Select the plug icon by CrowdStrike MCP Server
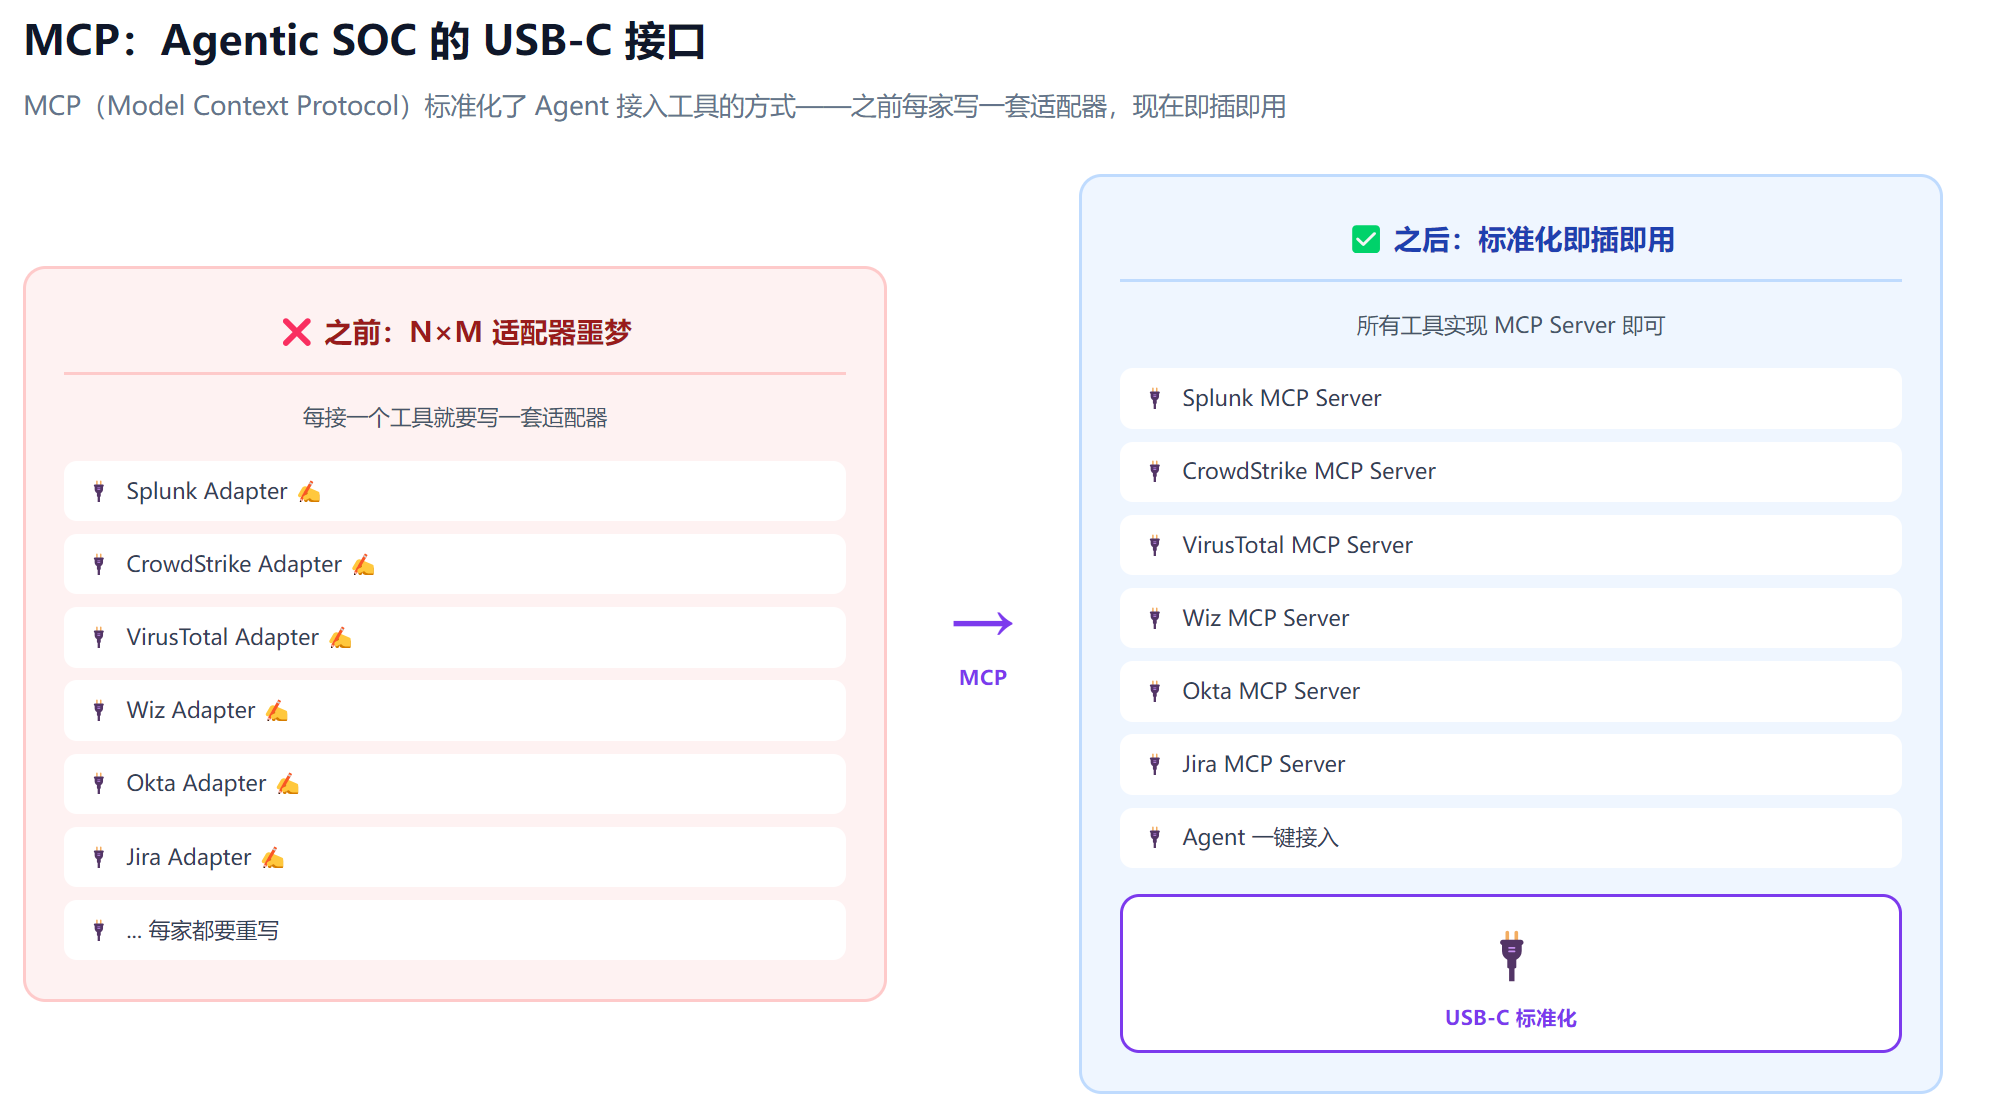The width and height of the screenshot is (1990, 1112). pyautogui.click(x=1155, y=471)
